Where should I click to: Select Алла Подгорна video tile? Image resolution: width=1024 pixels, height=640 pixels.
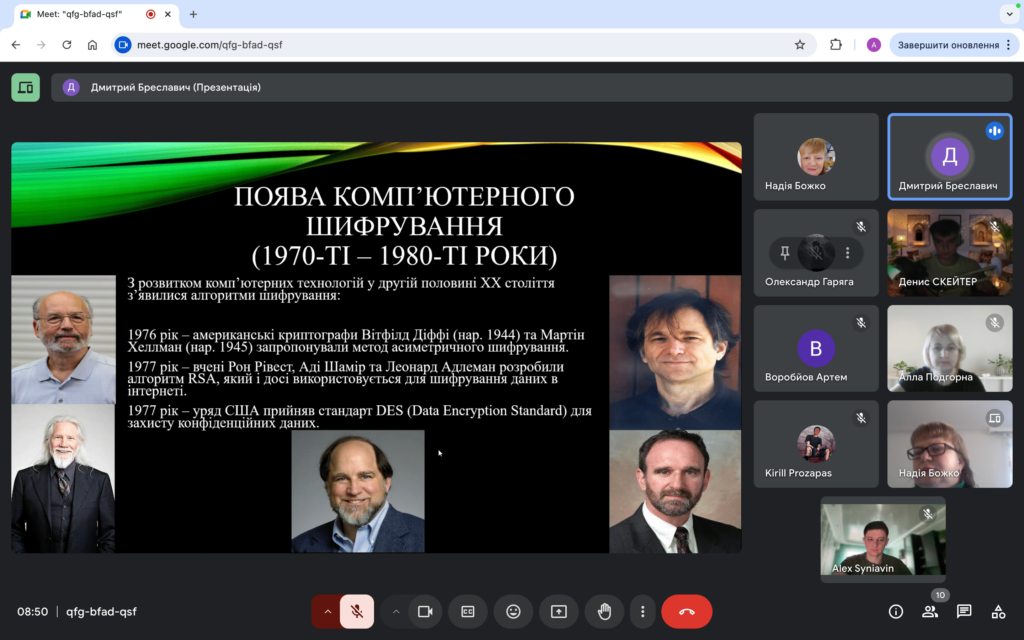click(950, 348)
